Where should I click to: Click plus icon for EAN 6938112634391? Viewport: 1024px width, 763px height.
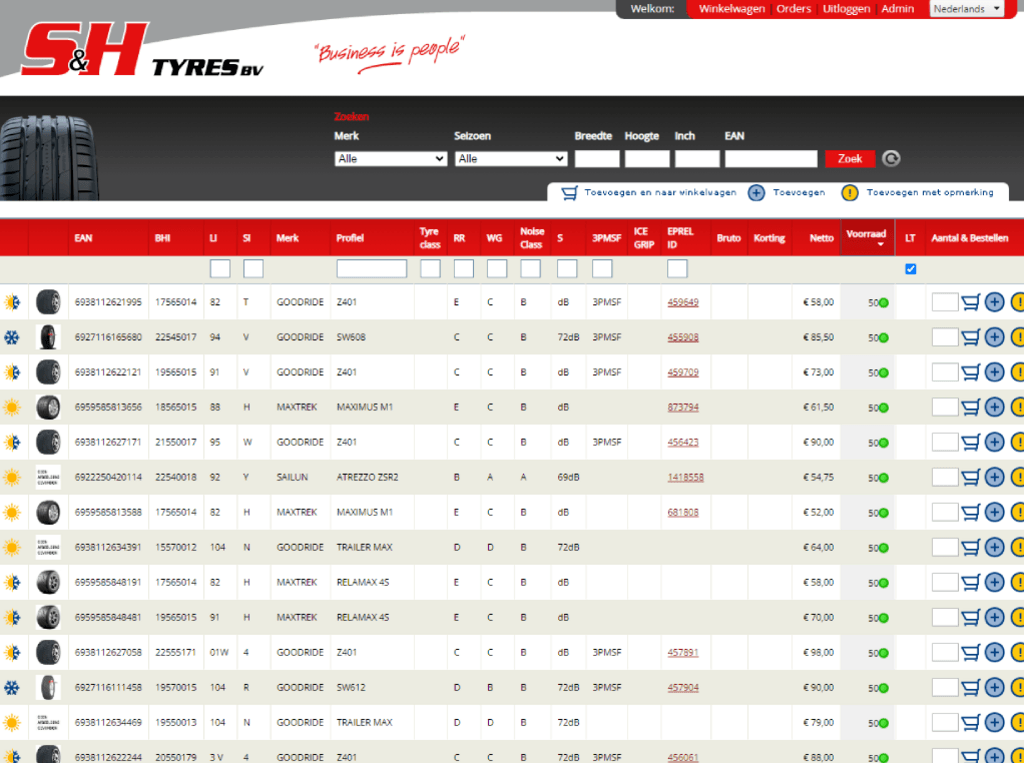point(994,547)
